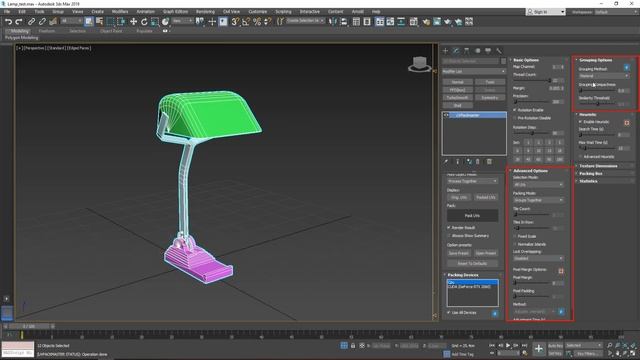Switch to the Motion command panel
Image resolution: width=640 pixels, height=360 pixels.
tap(478, 51)
